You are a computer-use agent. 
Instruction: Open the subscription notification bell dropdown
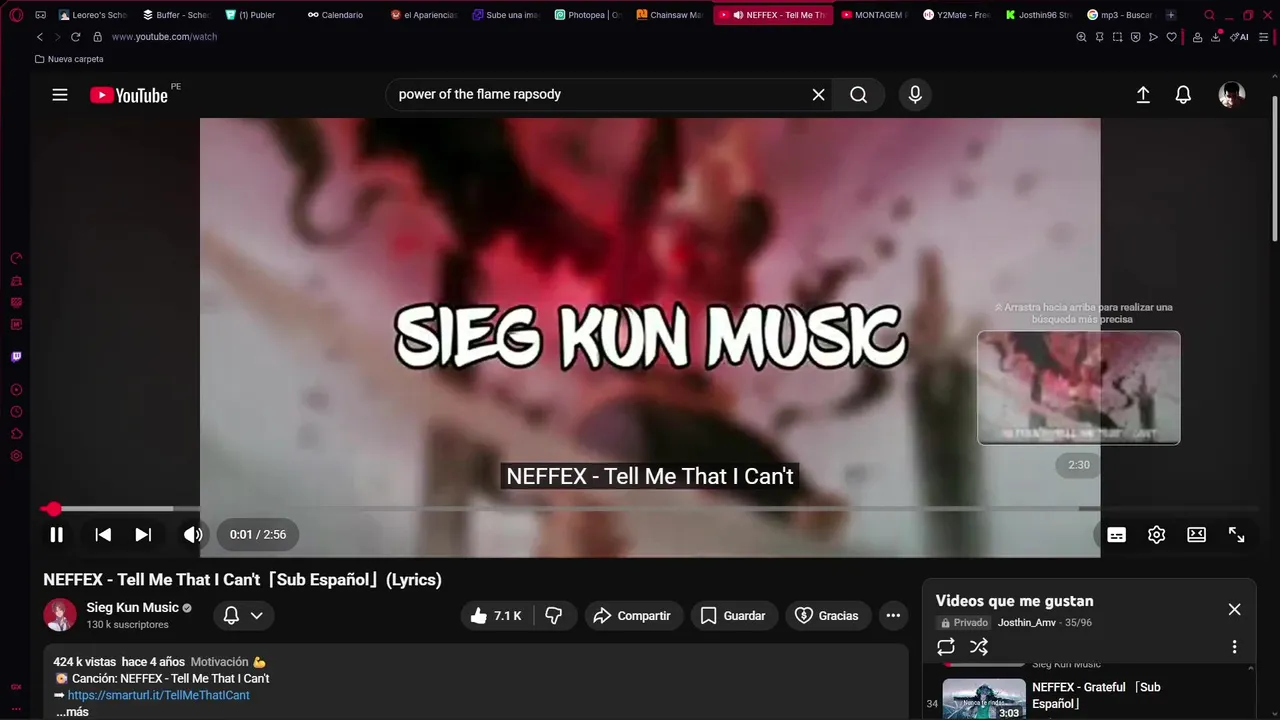coord(243,616)
